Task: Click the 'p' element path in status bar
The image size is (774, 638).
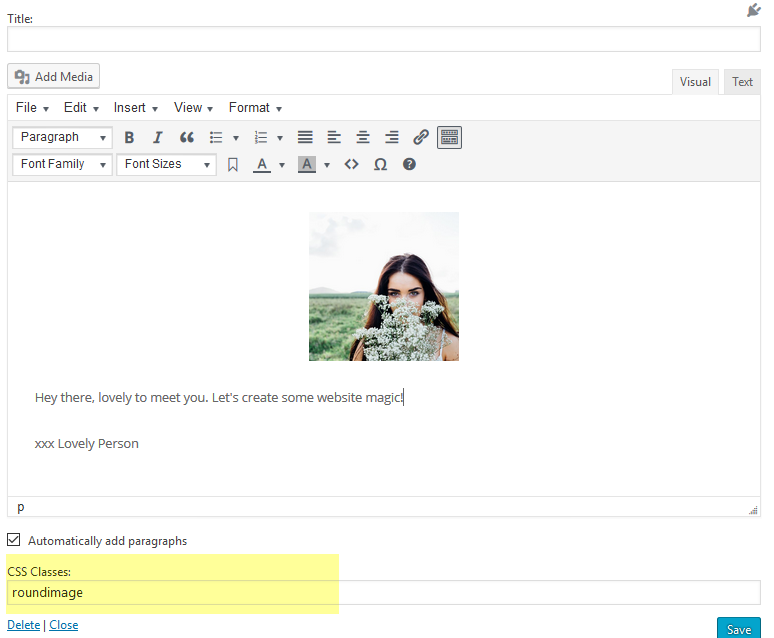Action: [x=21, y=507]
